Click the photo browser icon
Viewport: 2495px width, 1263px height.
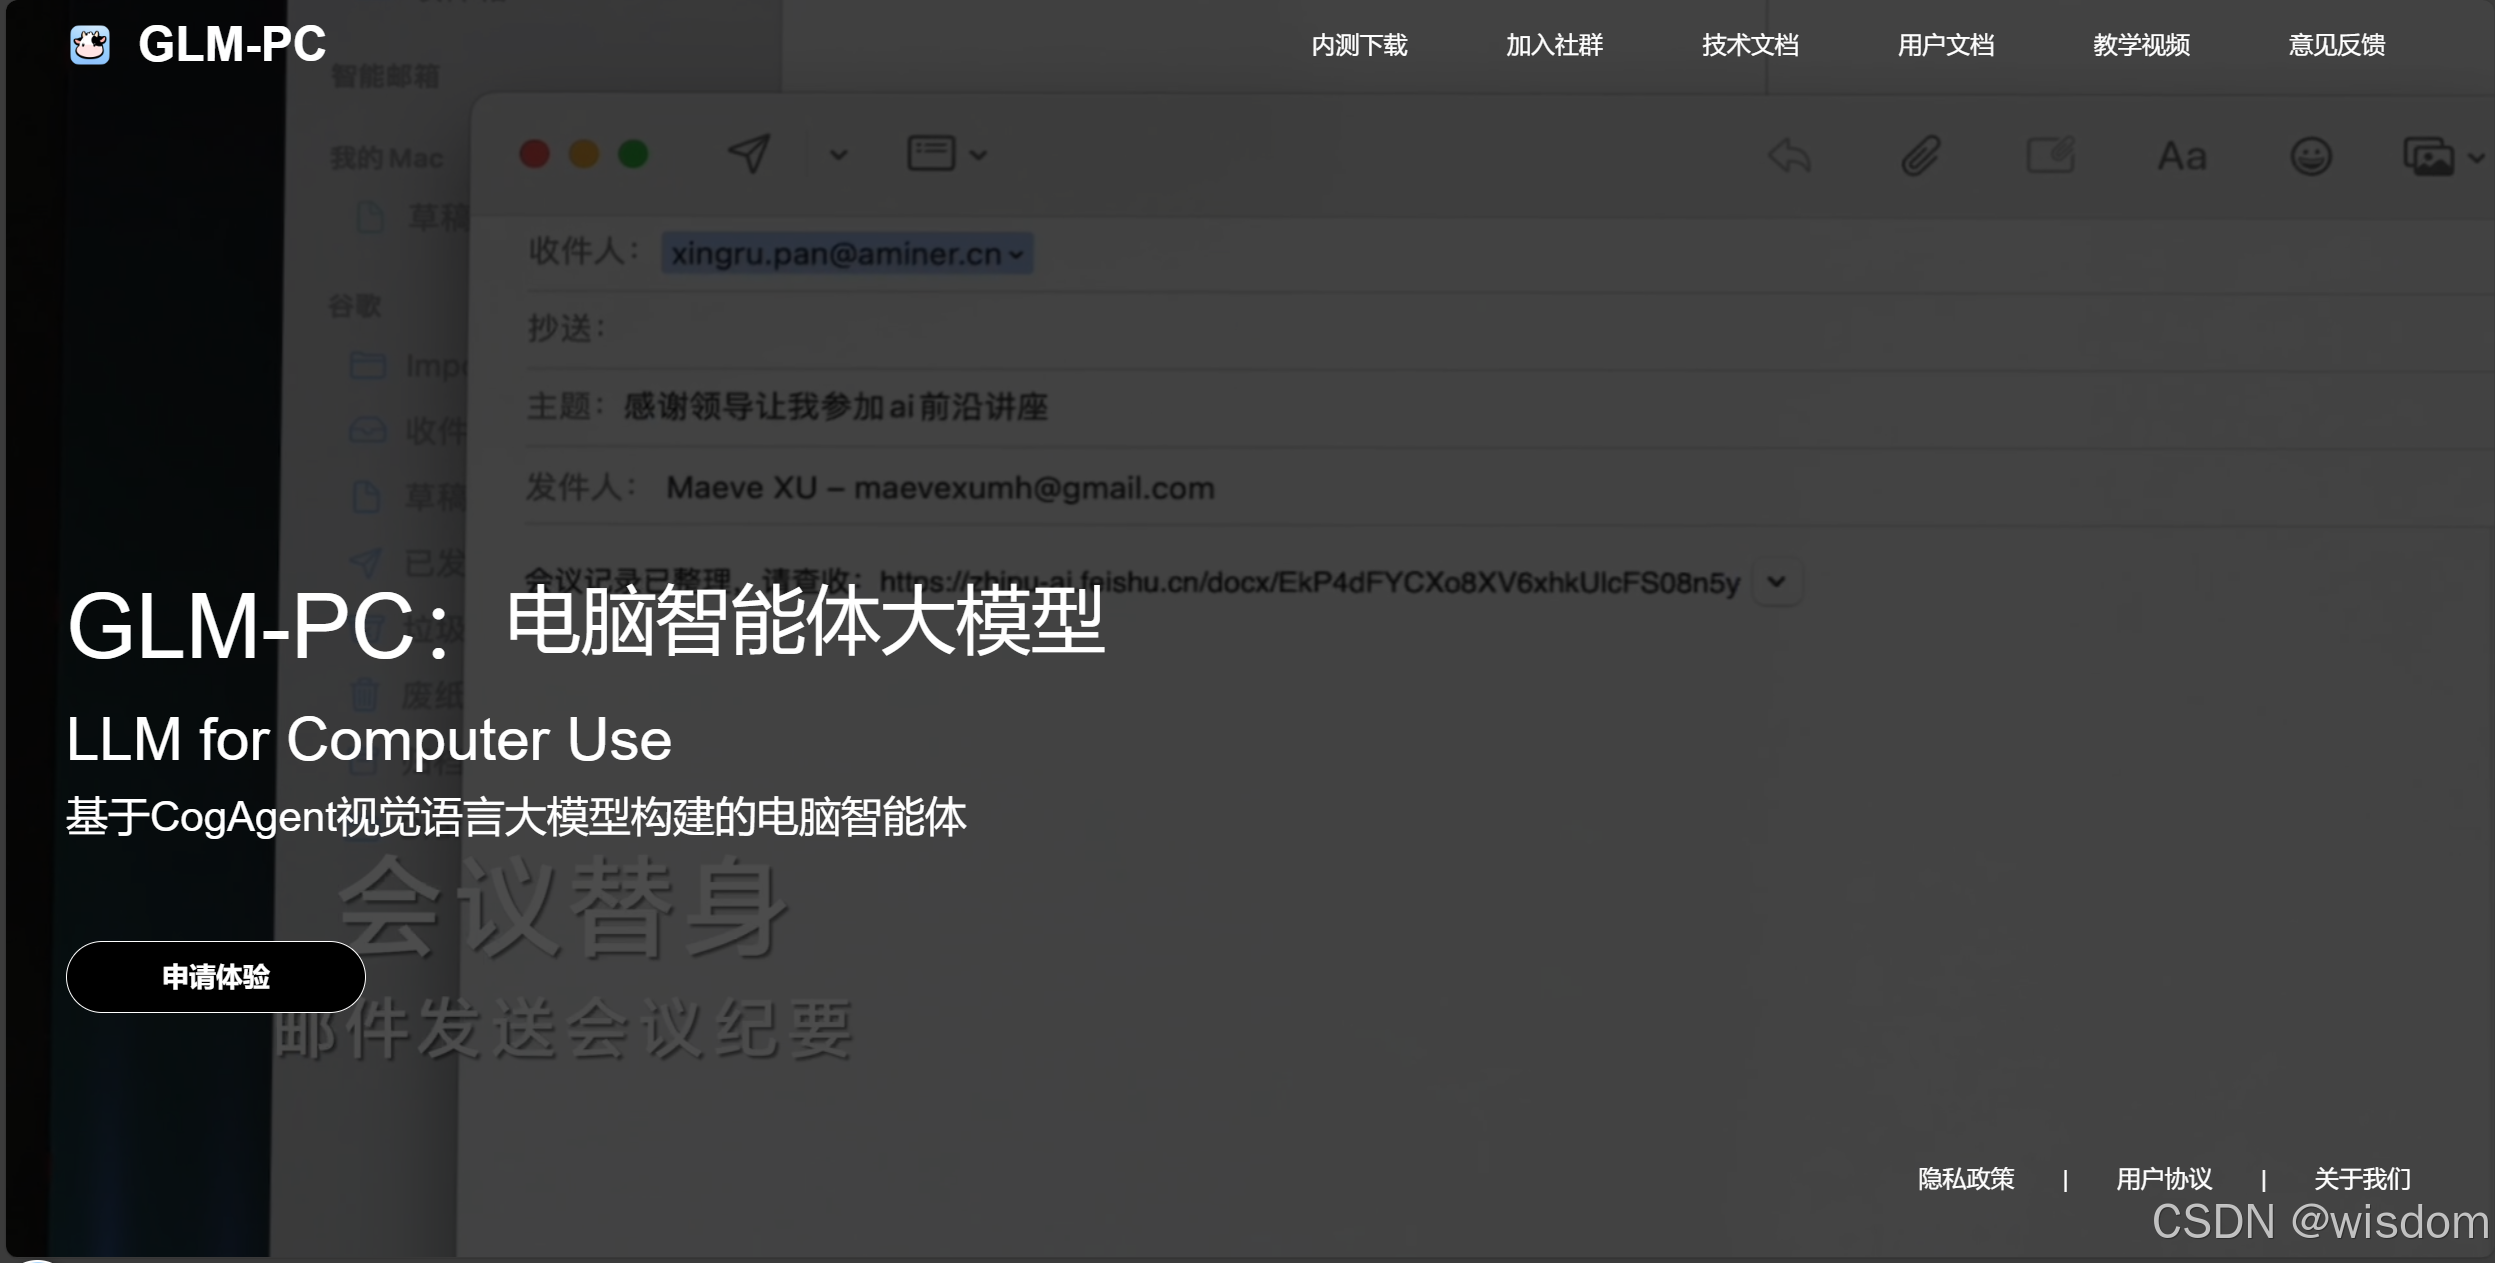pyautogui.click(x=2429, y=157)
